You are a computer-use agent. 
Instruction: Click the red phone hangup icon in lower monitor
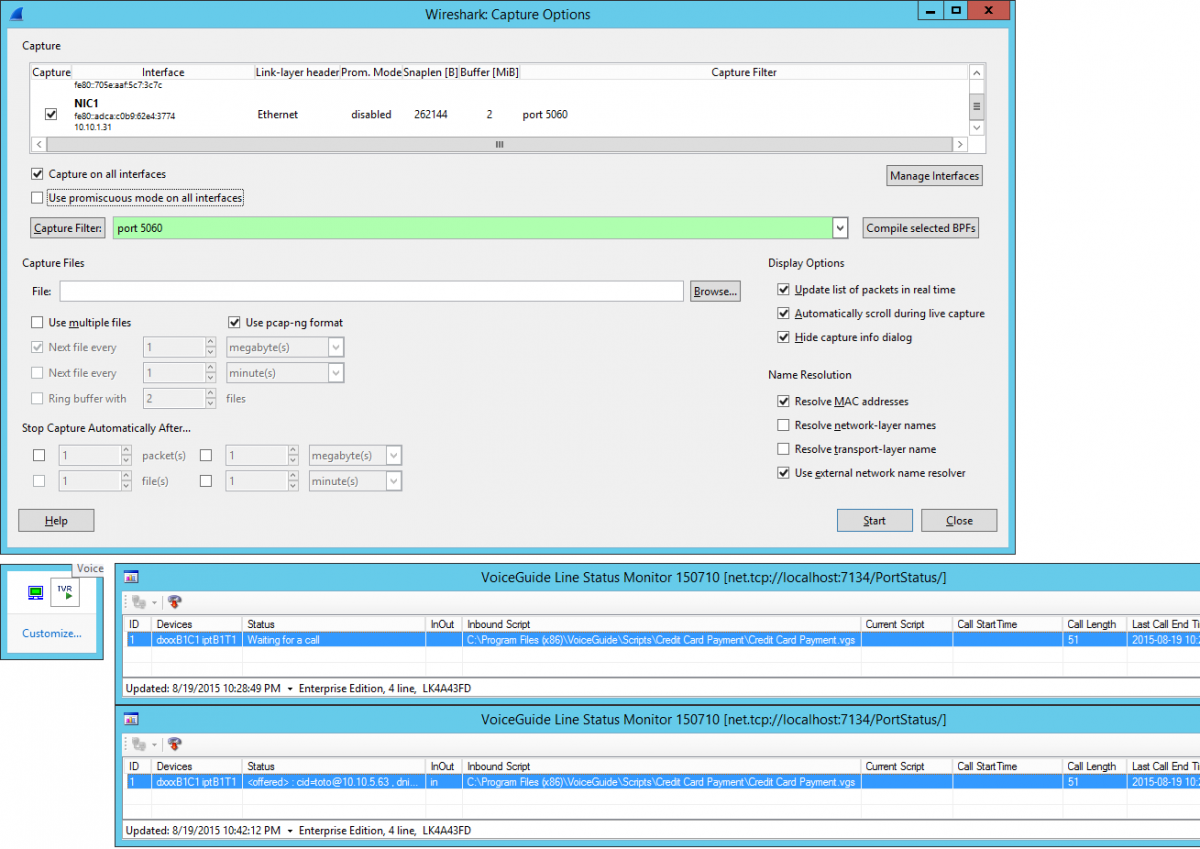click(174, 744)
